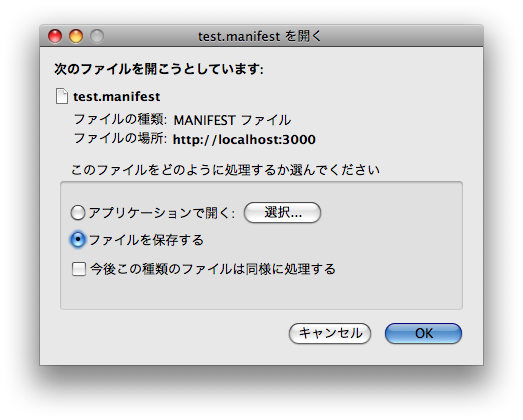Image resolution: width=523 pixels, height=420 pixels.
Task: Click the http://localhost:3000 location text
Action: point(244,139)
